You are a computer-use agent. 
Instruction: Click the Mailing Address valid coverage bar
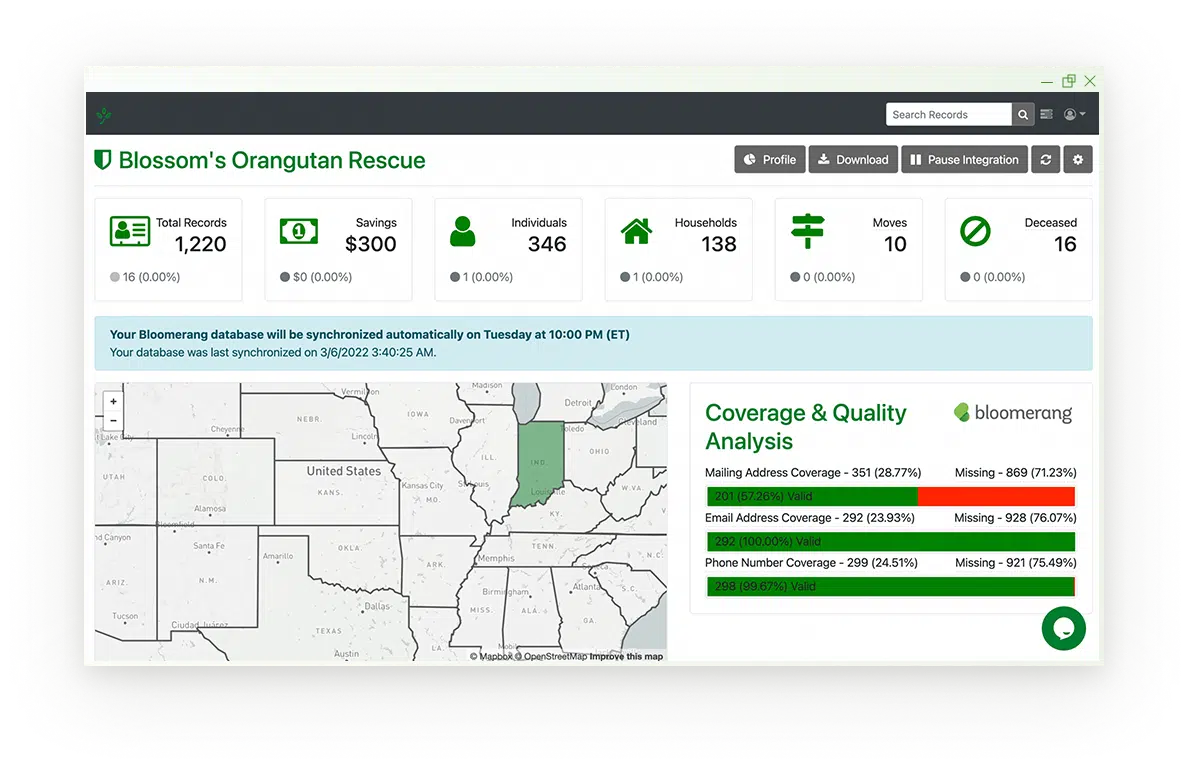pyautogui.click(x=811, y=496)
